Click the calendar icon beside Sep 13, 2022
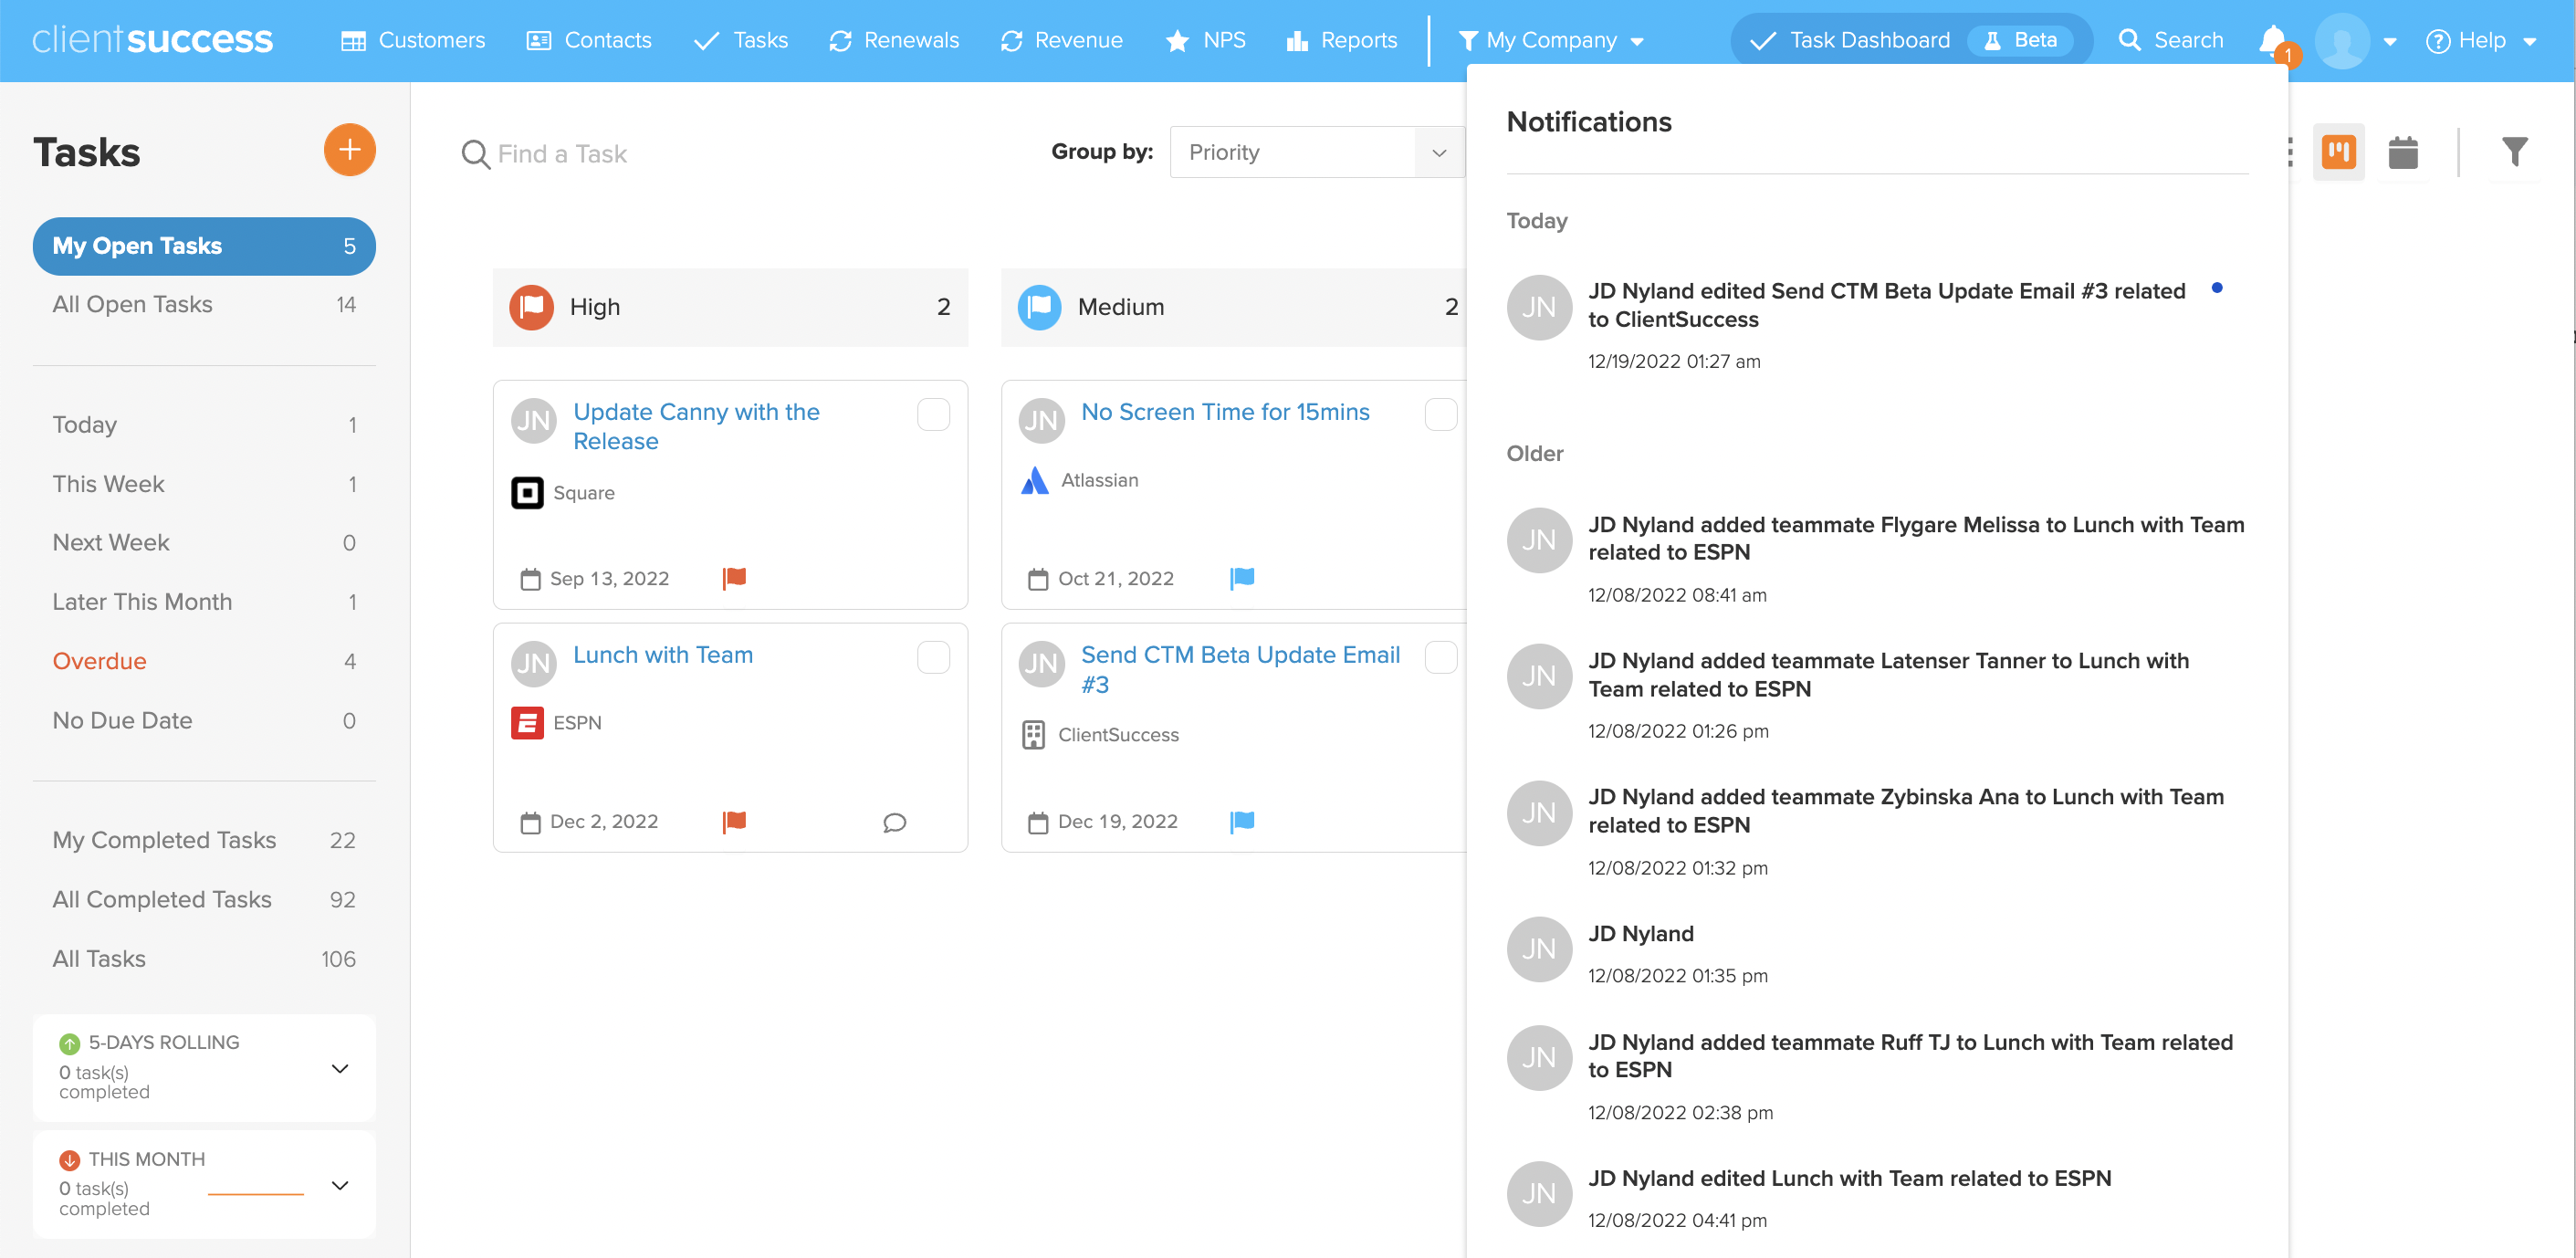The height and width of the screenshot is (1258, 2576). tap(530, 579)
